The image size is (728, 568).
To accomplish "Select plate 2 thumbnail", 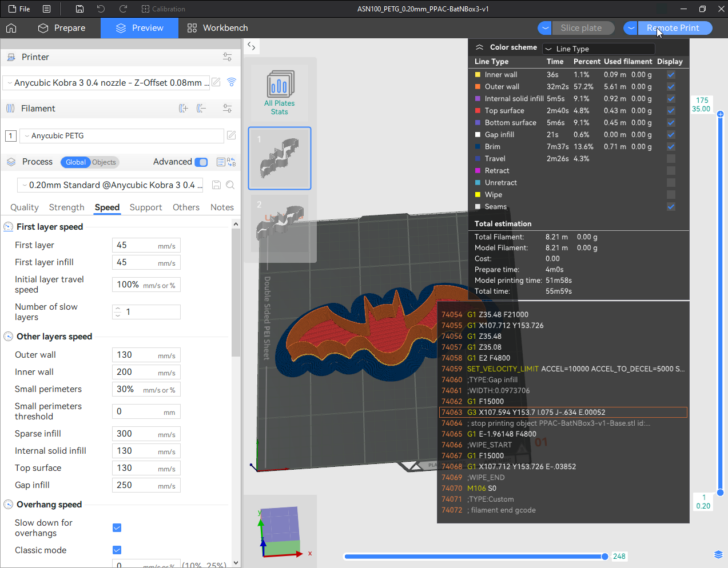I will point(280,224).
